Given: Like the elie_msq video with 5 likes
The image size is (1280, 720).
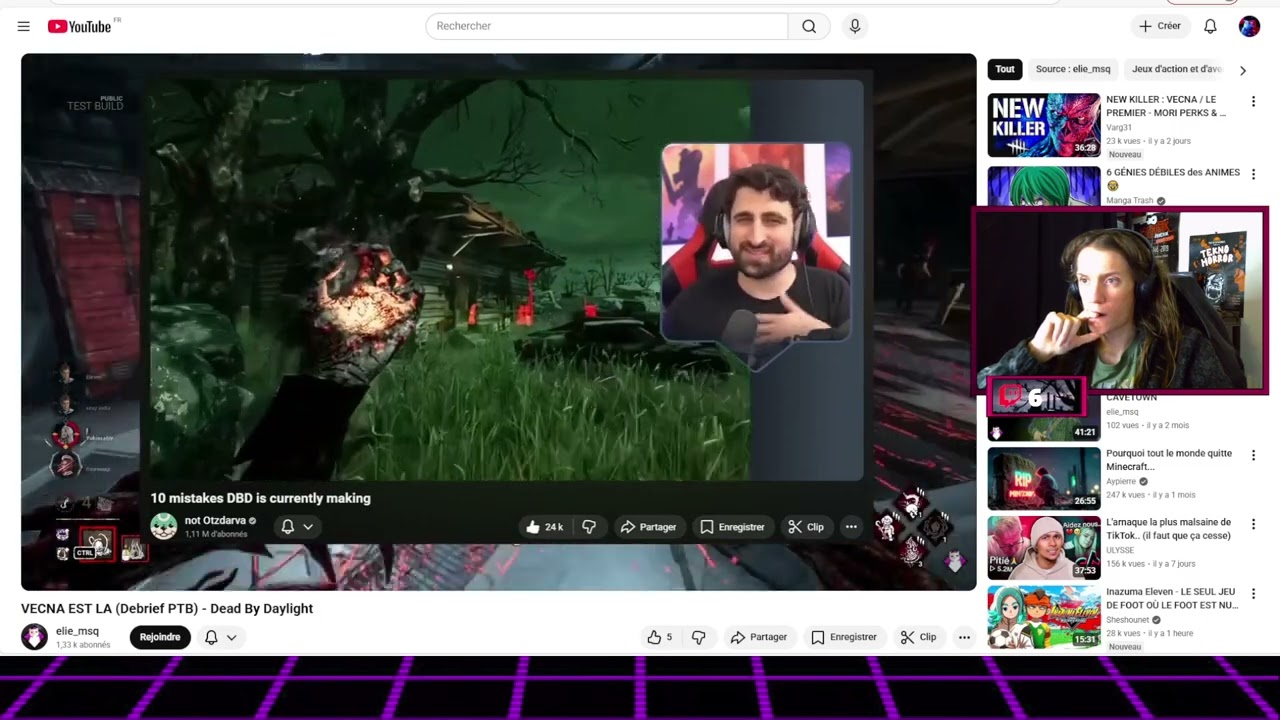Looking at the screenshot, I should [660, 637].
